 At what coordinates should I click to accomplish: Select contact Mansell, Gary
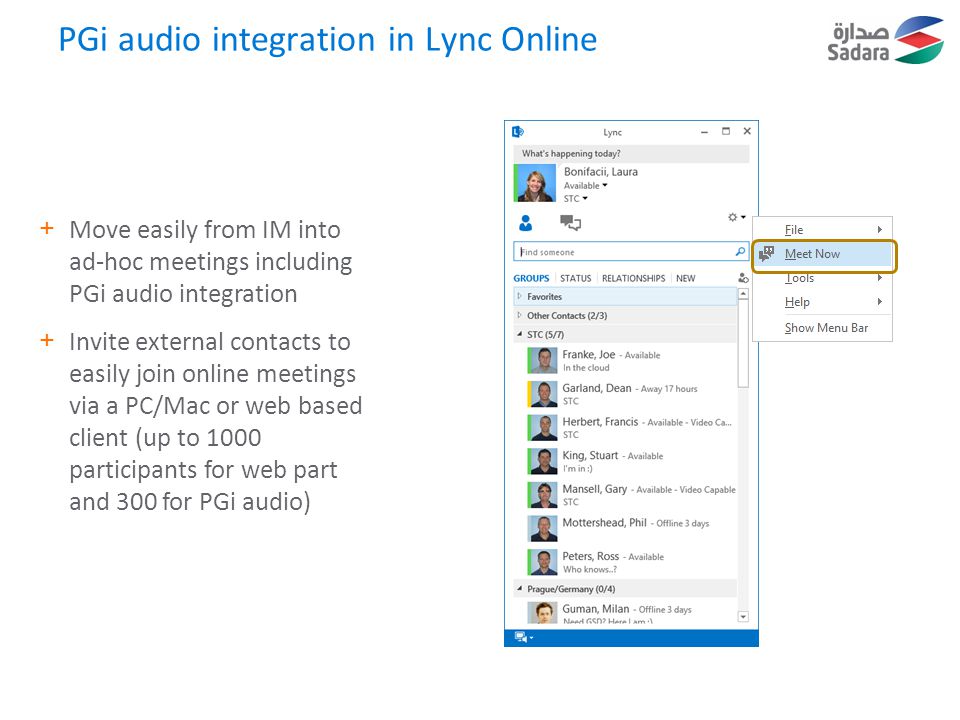pos(625,495)
